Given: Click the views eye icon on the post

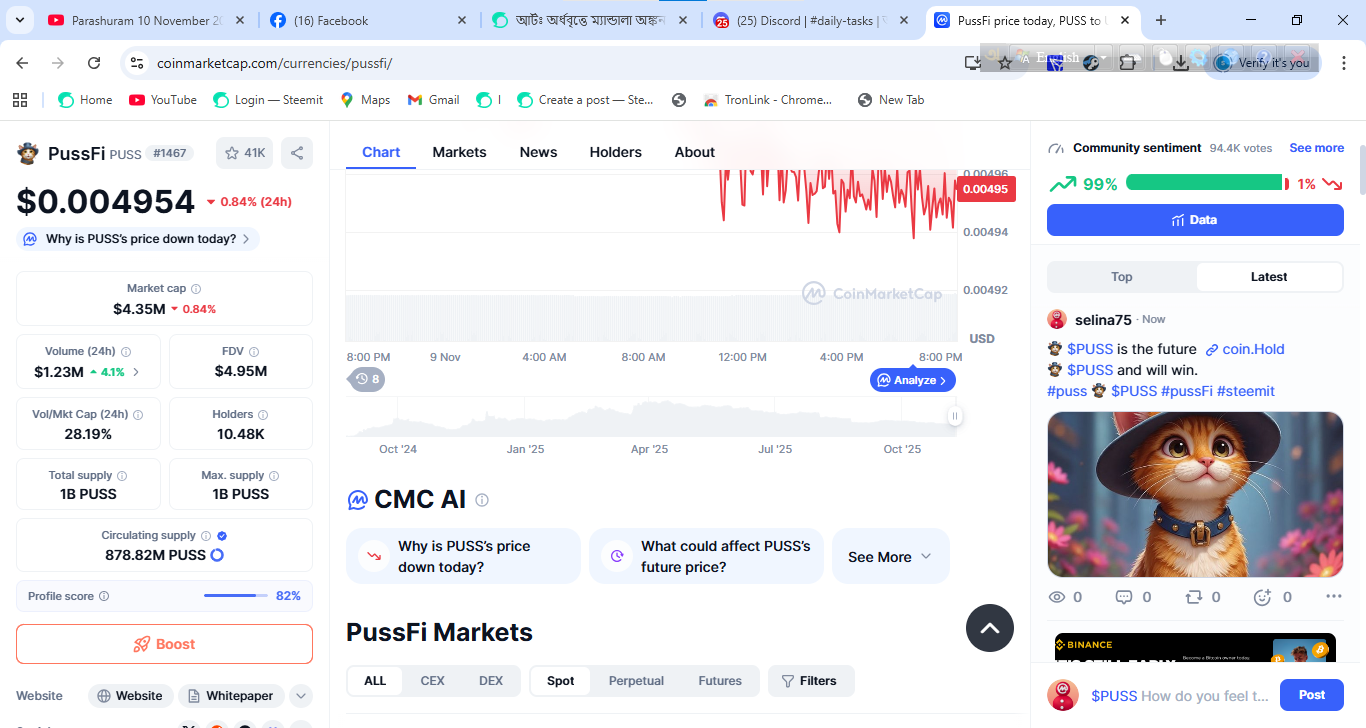Looking at the screenshot, I should [x=1057, y=597].
